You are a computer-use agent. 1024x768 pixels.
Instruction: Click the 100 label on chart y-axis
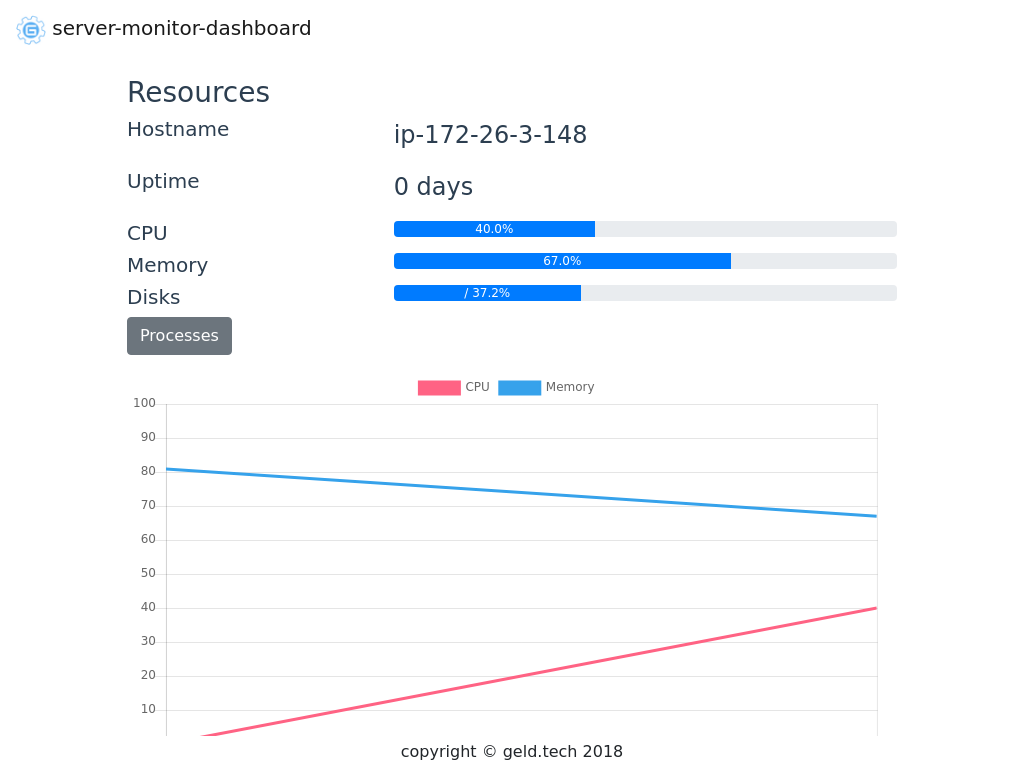pos(144,403)
